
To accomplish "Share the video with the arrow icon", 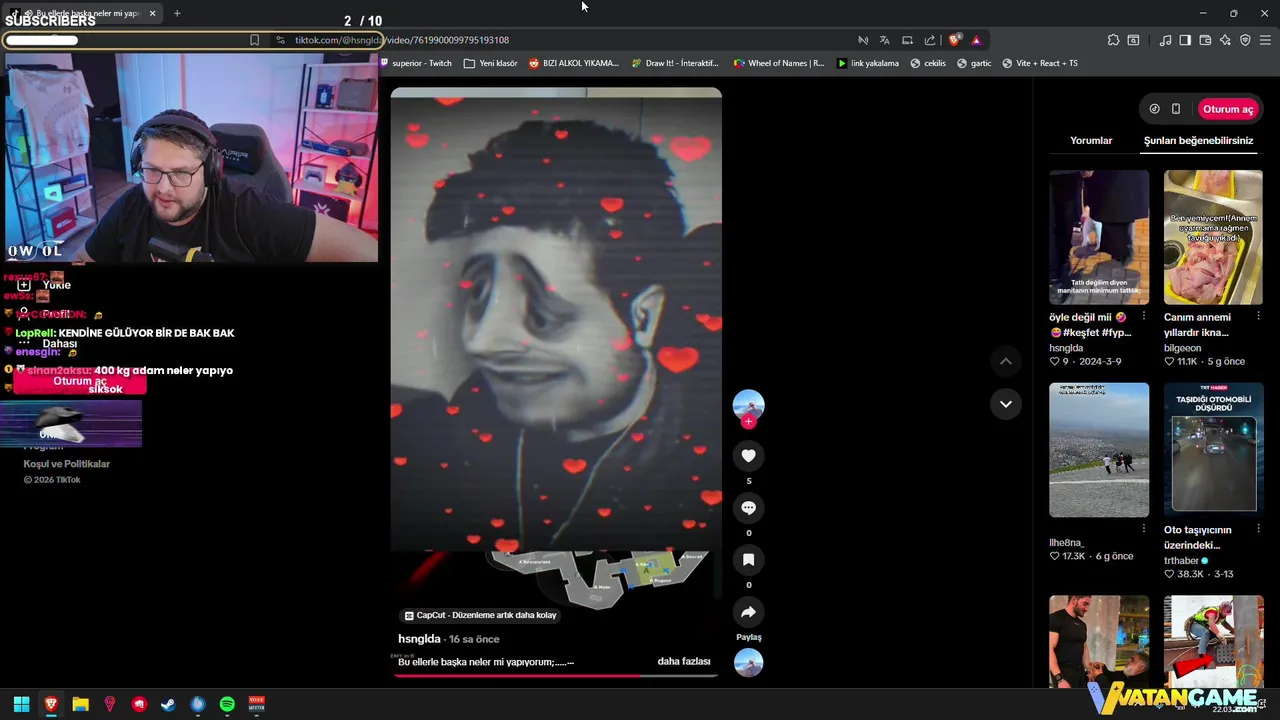I will 748,612.
